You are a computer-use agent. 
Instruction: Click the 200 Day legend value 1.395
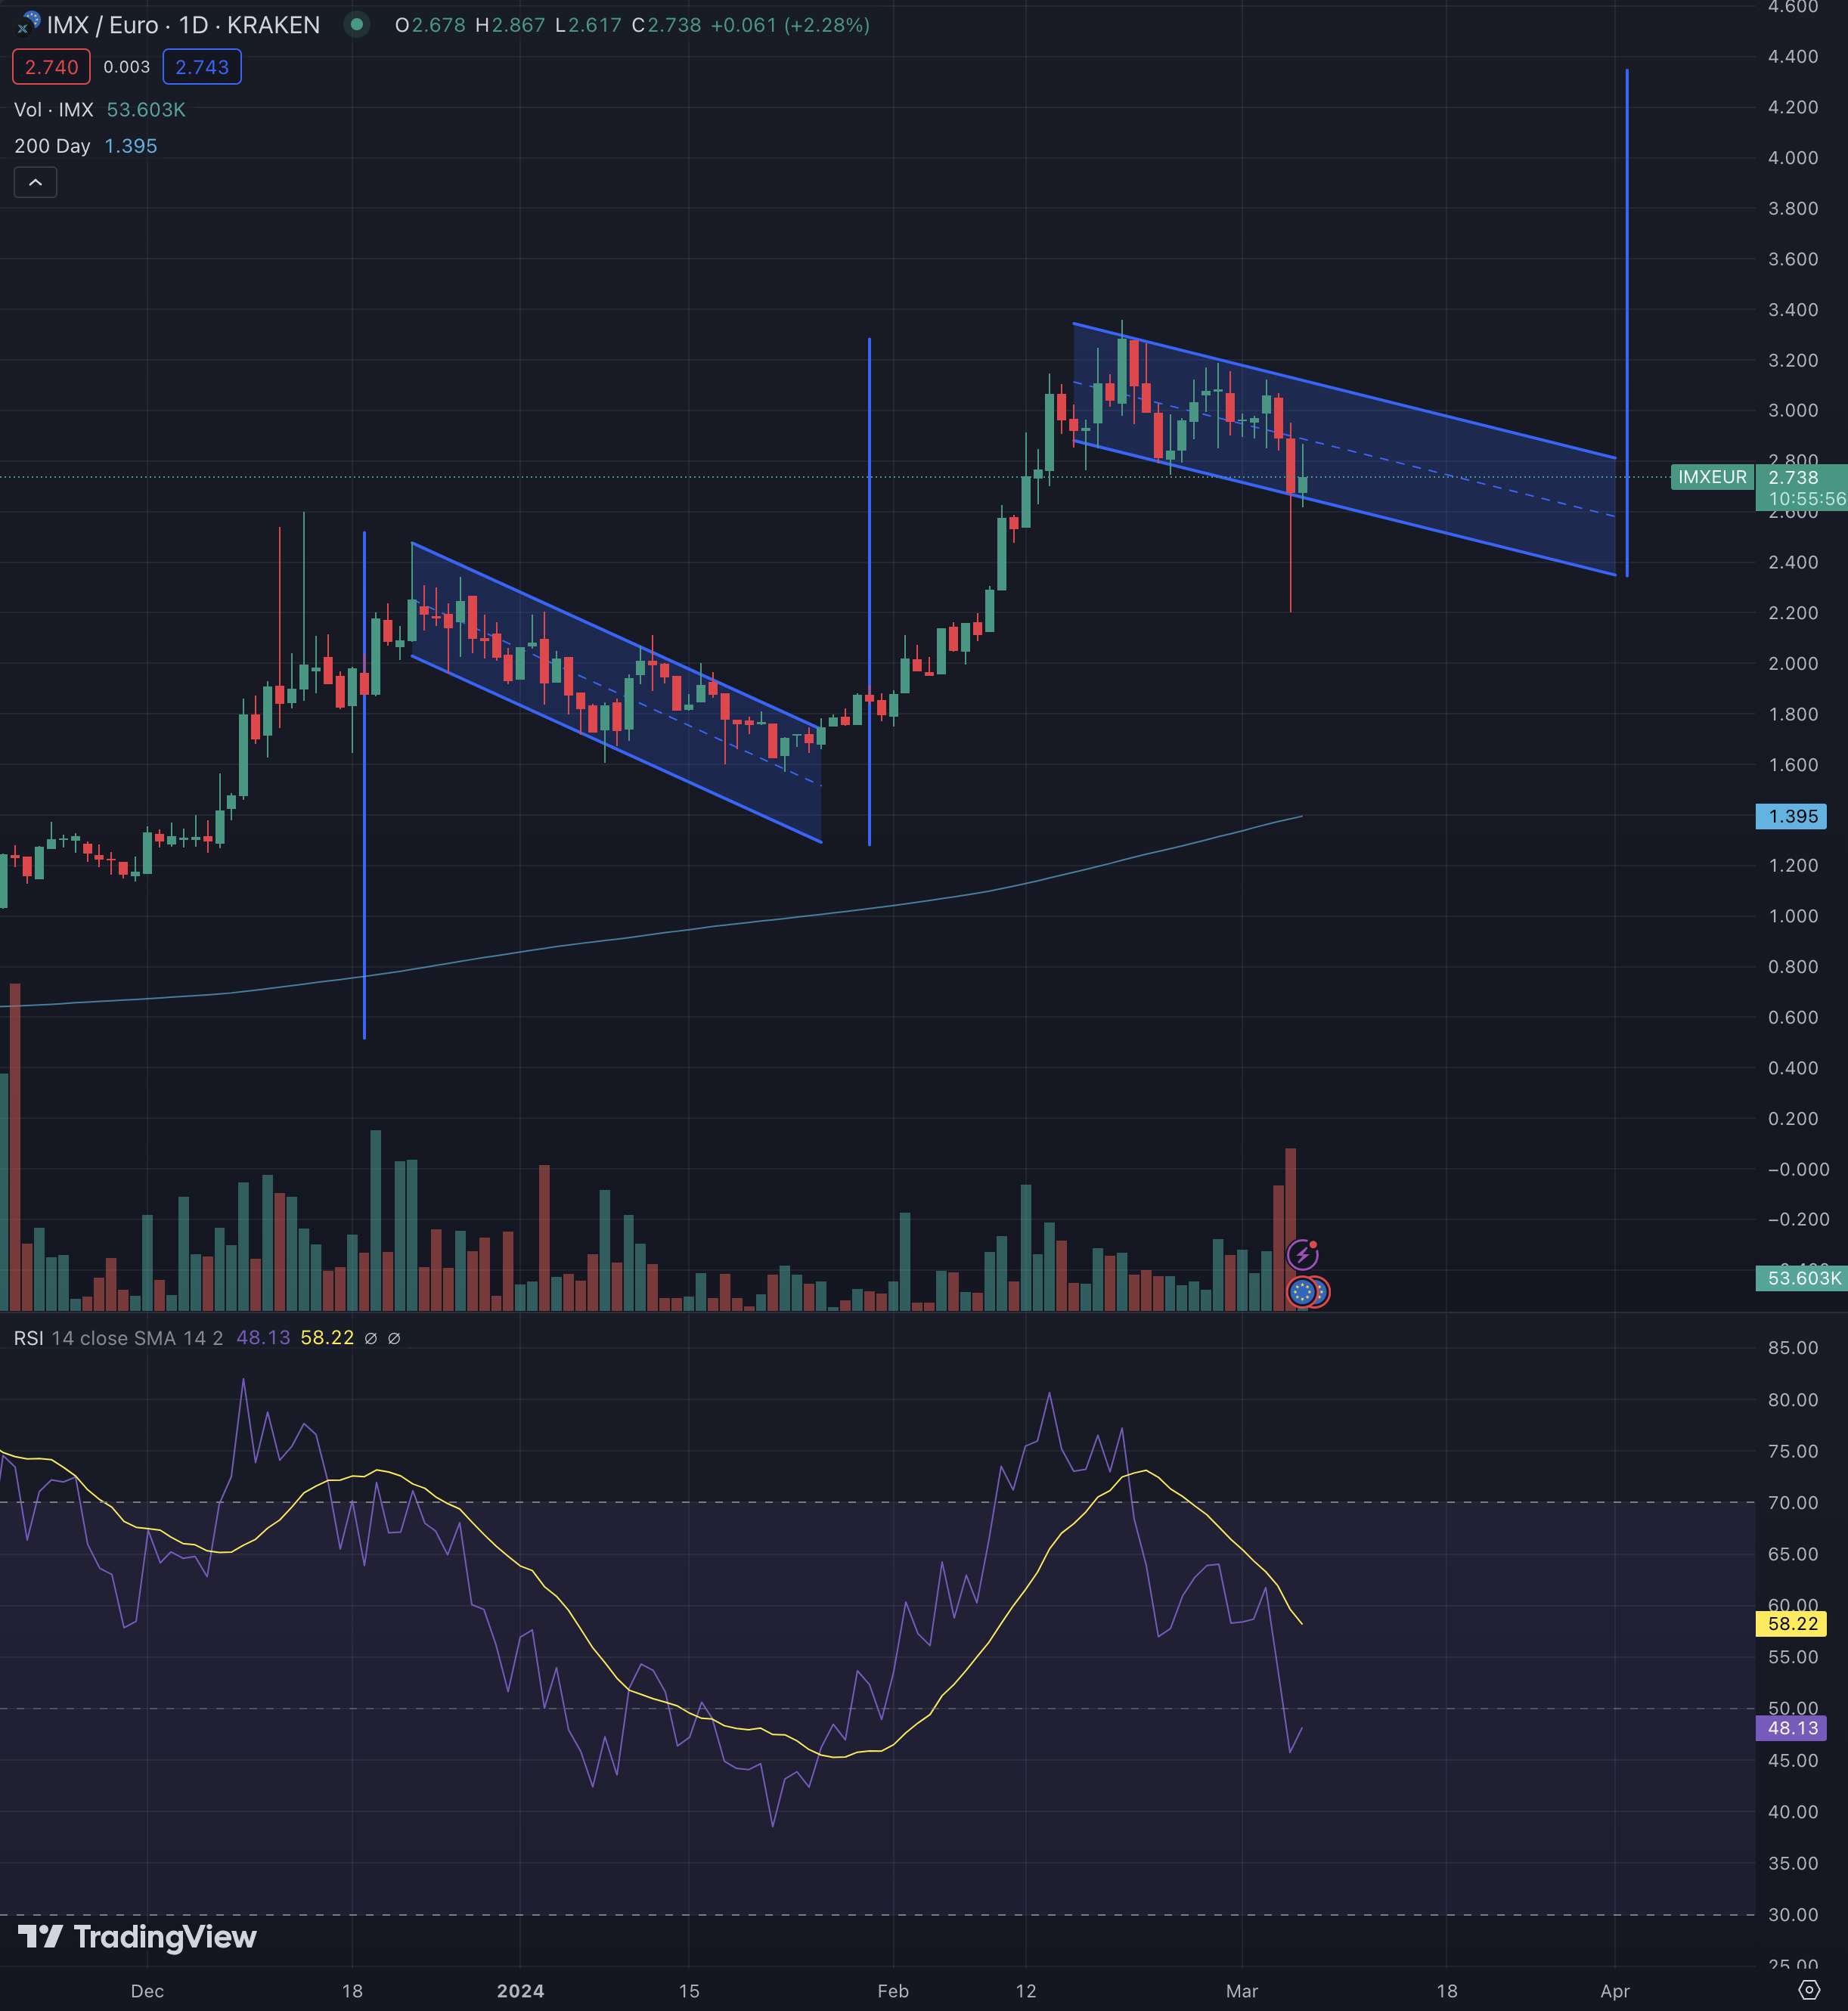pos(131,146)
